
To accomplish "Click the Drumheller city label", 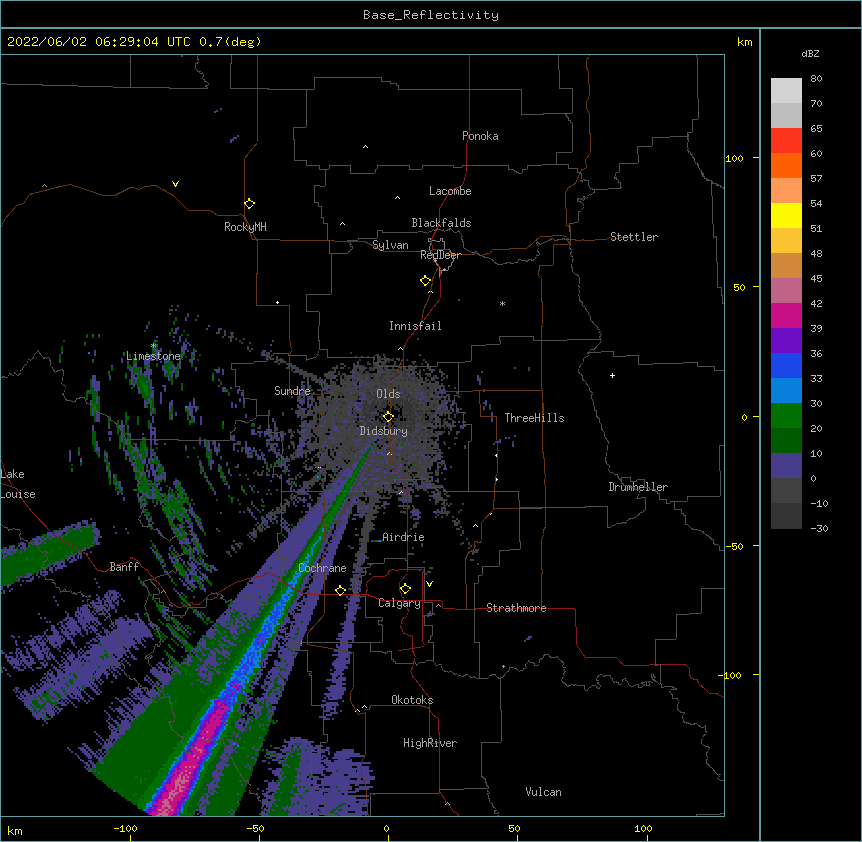I will (x=638, y=487).
